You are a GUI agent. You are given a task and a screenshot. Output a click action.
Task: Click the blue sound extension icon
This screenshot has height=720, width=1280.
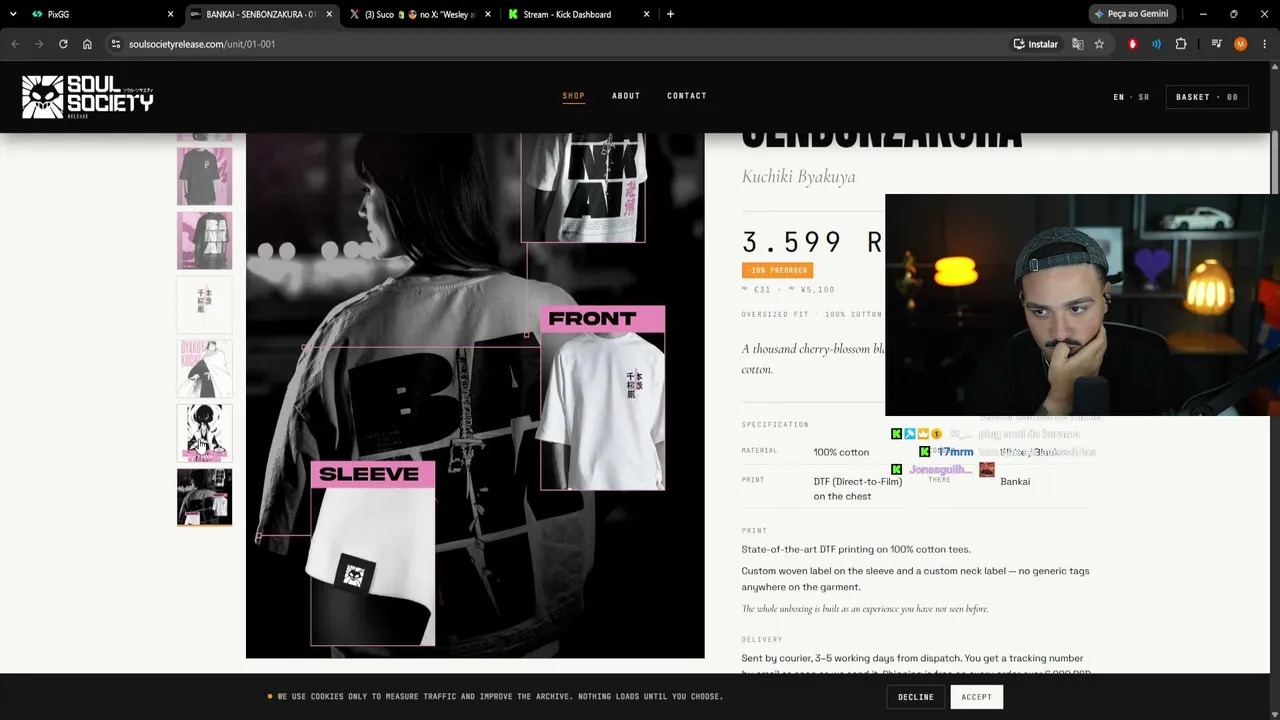pos(1157,44)
